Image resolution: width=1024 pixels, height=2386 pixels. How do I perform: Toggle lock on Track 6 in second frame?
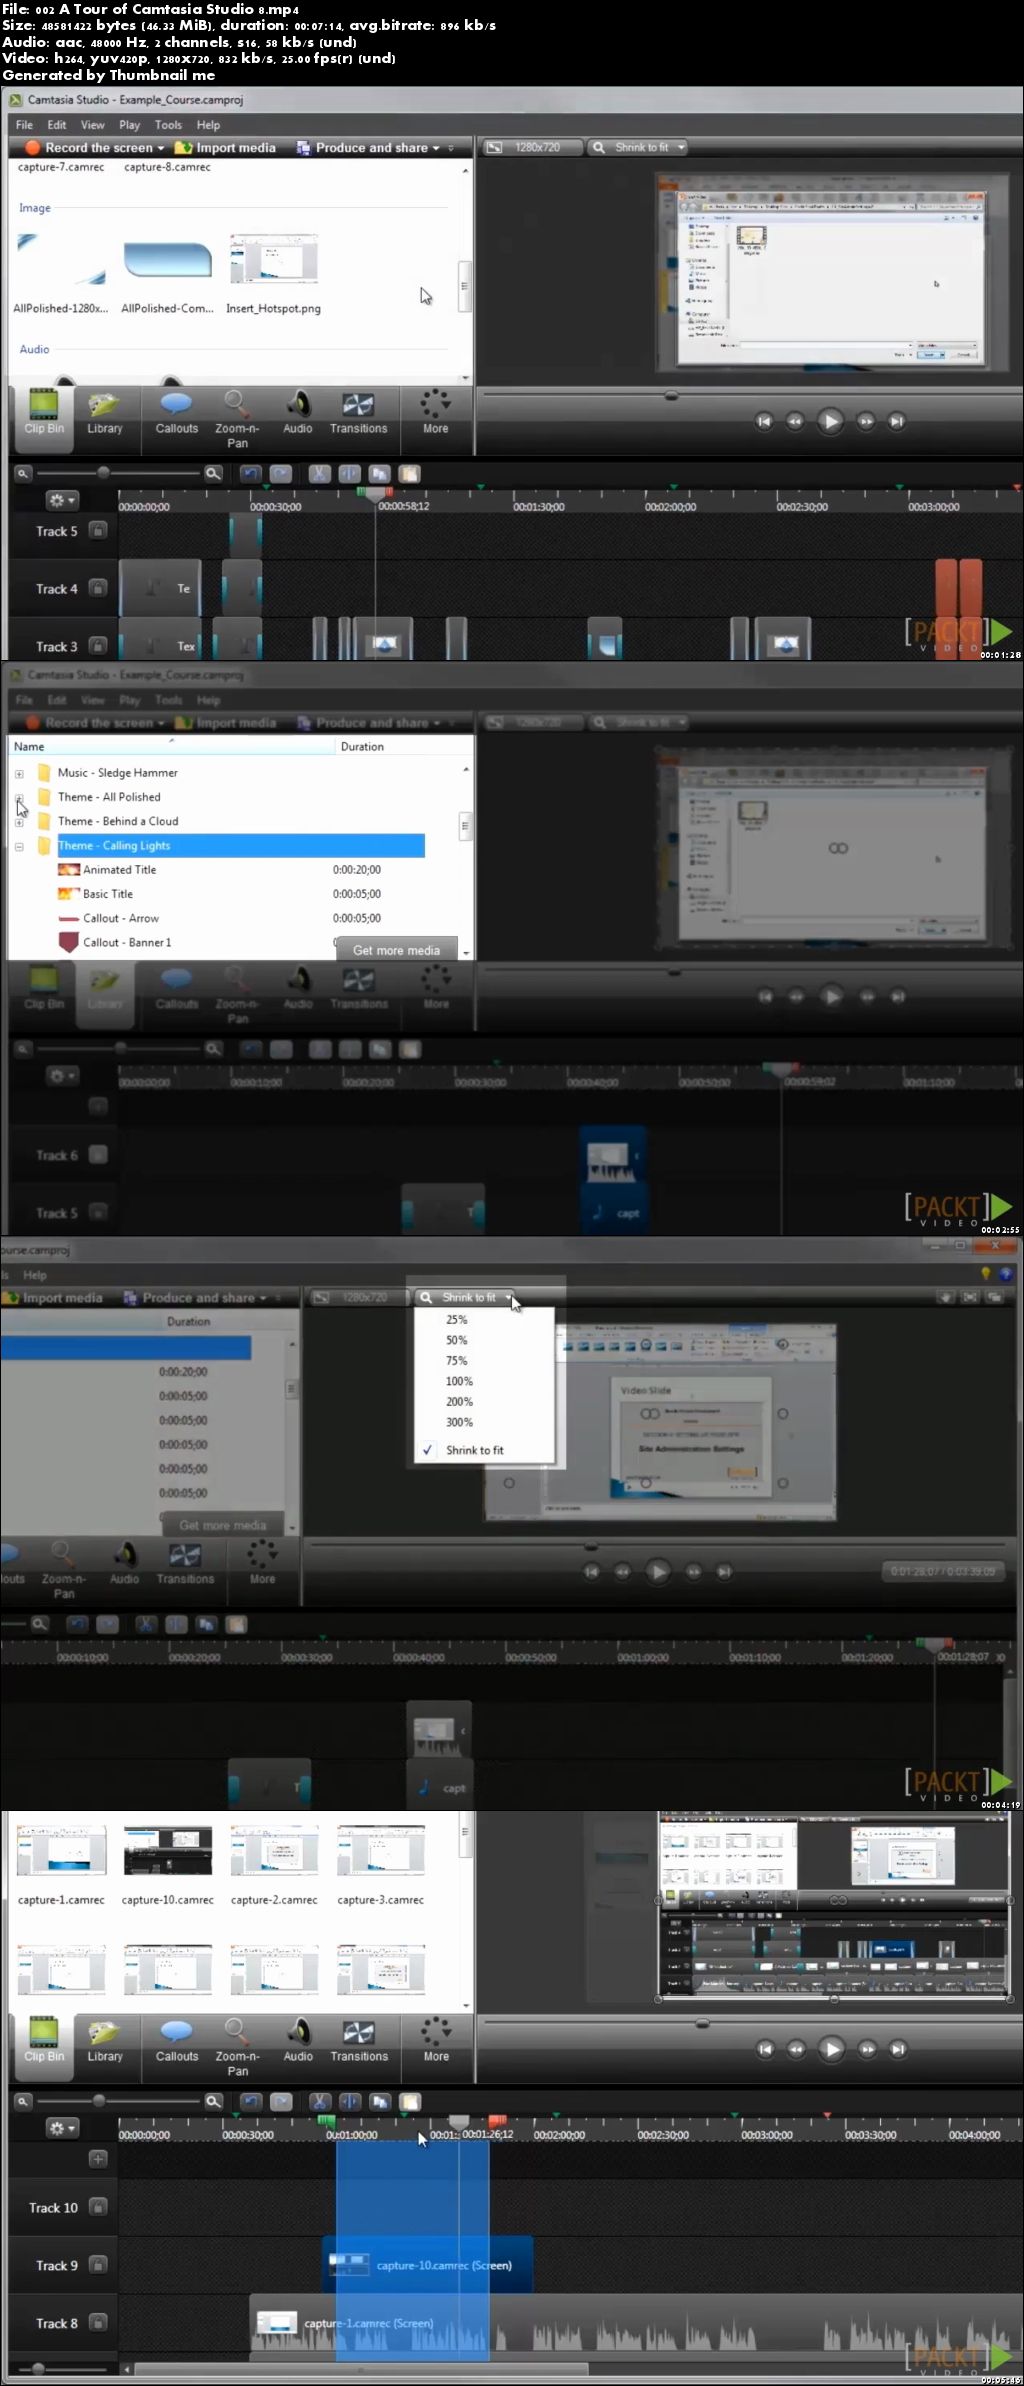tap(98, 1155)
